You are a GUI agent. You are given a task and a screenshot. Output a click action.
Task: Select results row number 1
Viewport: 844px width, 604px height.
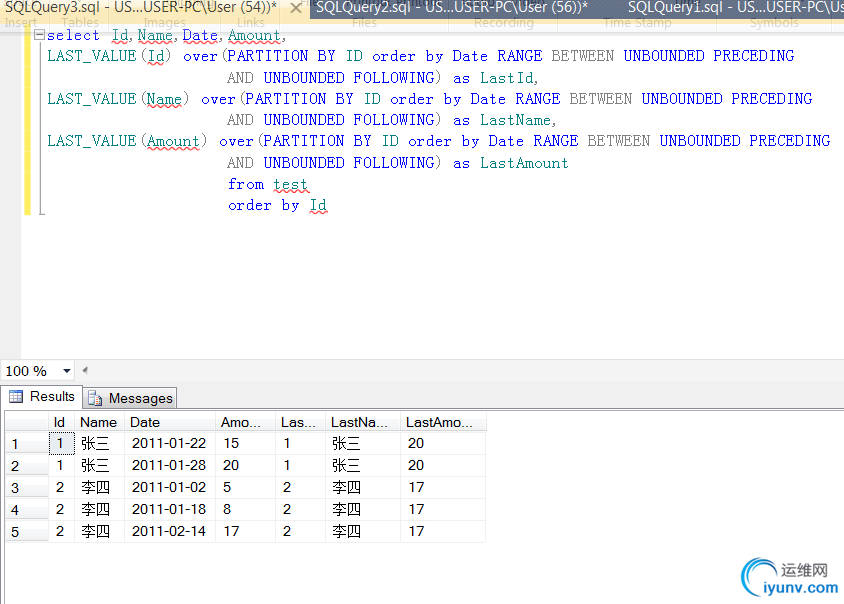[x=27, y=444]
